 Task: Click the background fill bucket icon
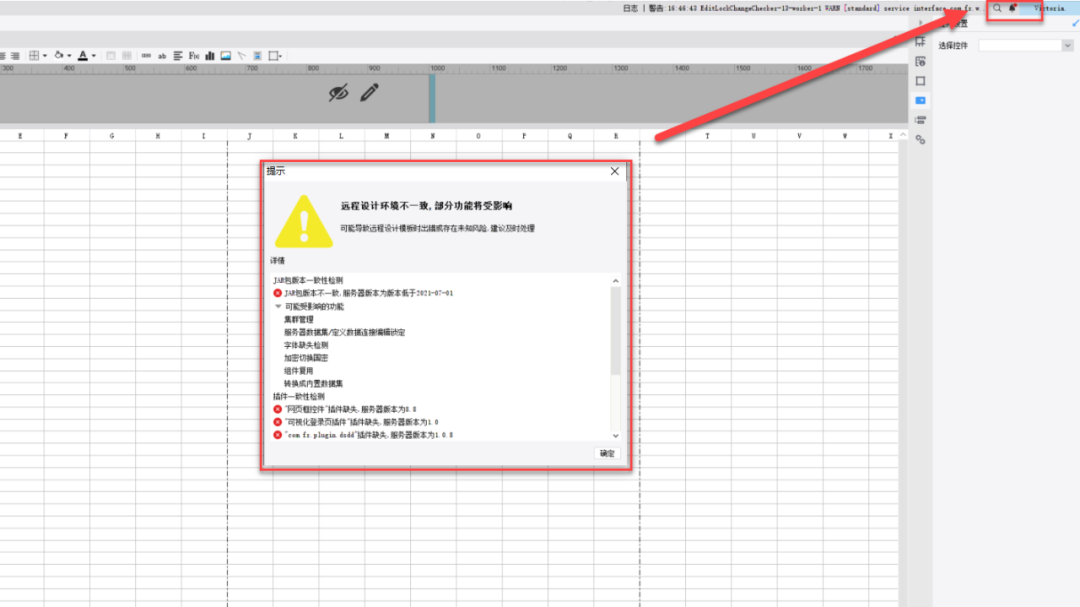59,56
